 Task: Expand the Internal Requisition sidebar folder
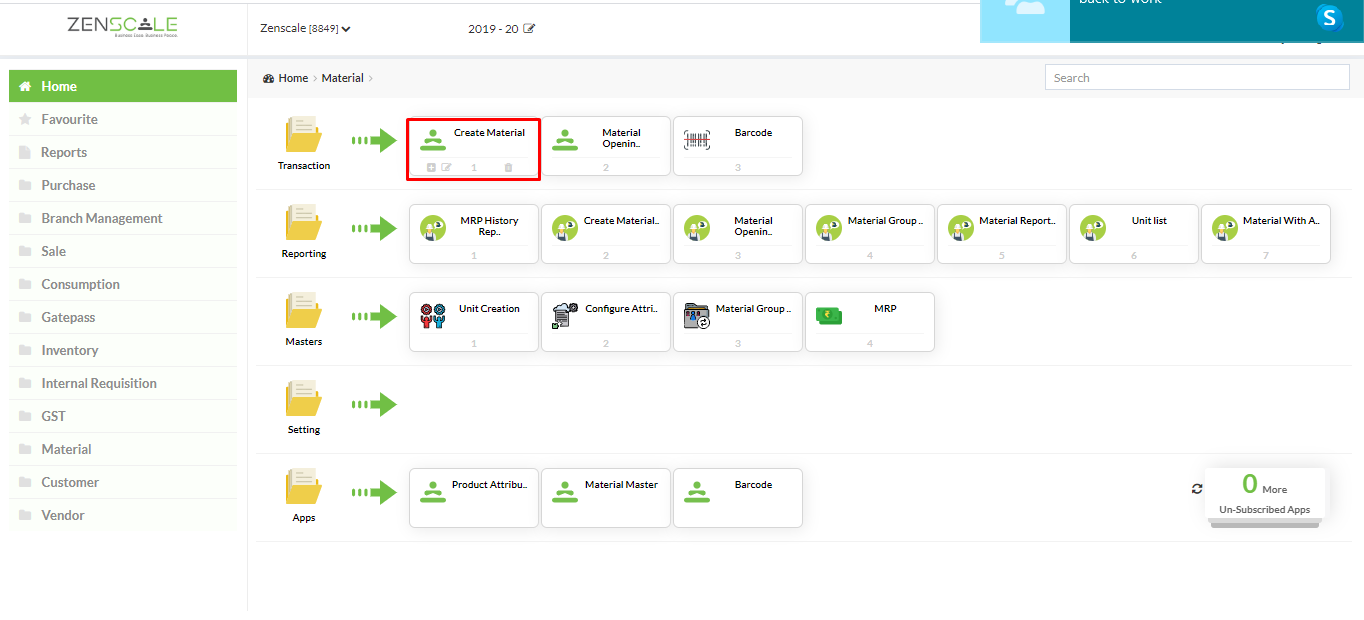pos(123,383)
